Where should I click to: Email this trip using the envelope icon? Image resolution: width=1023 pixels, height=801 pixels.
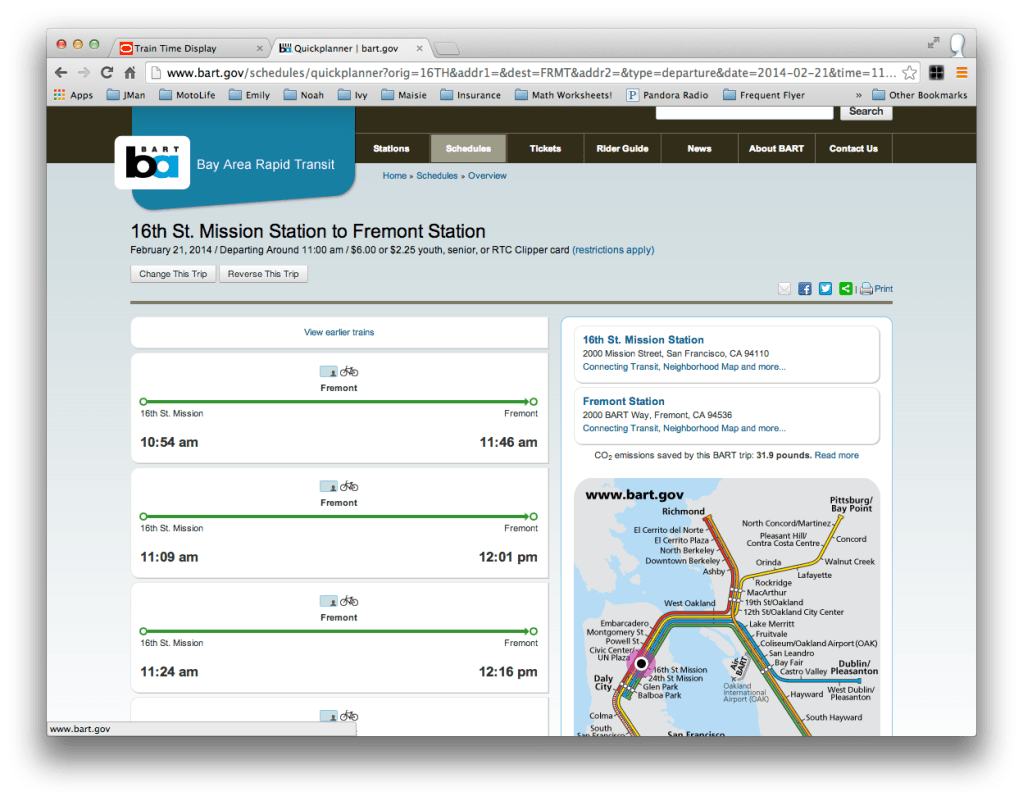pos(784,288)
